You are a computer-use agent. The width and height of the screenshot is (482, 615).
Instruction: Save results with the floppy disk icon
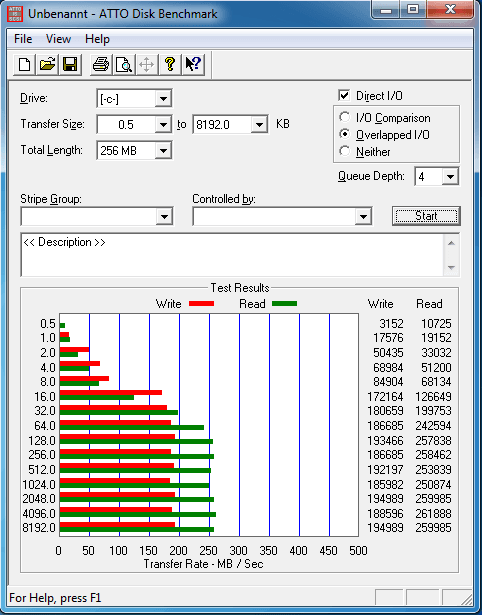point(70,64)
